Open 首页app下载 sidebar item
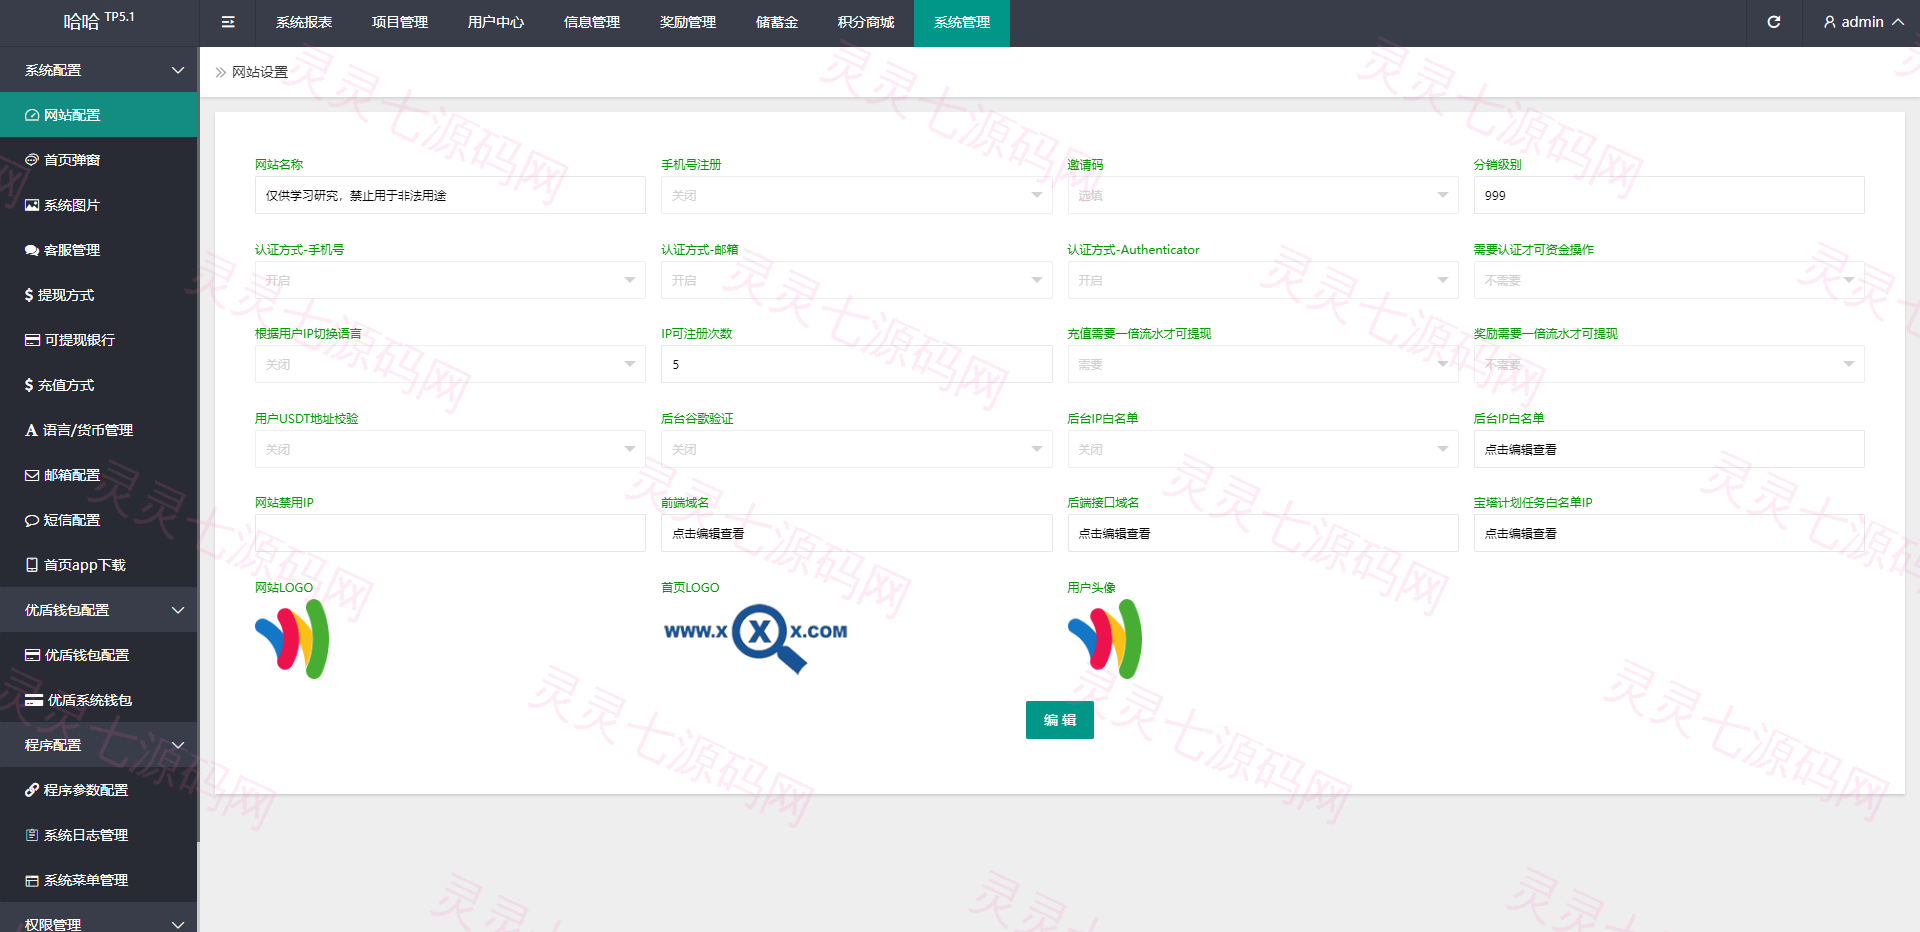 99,565
